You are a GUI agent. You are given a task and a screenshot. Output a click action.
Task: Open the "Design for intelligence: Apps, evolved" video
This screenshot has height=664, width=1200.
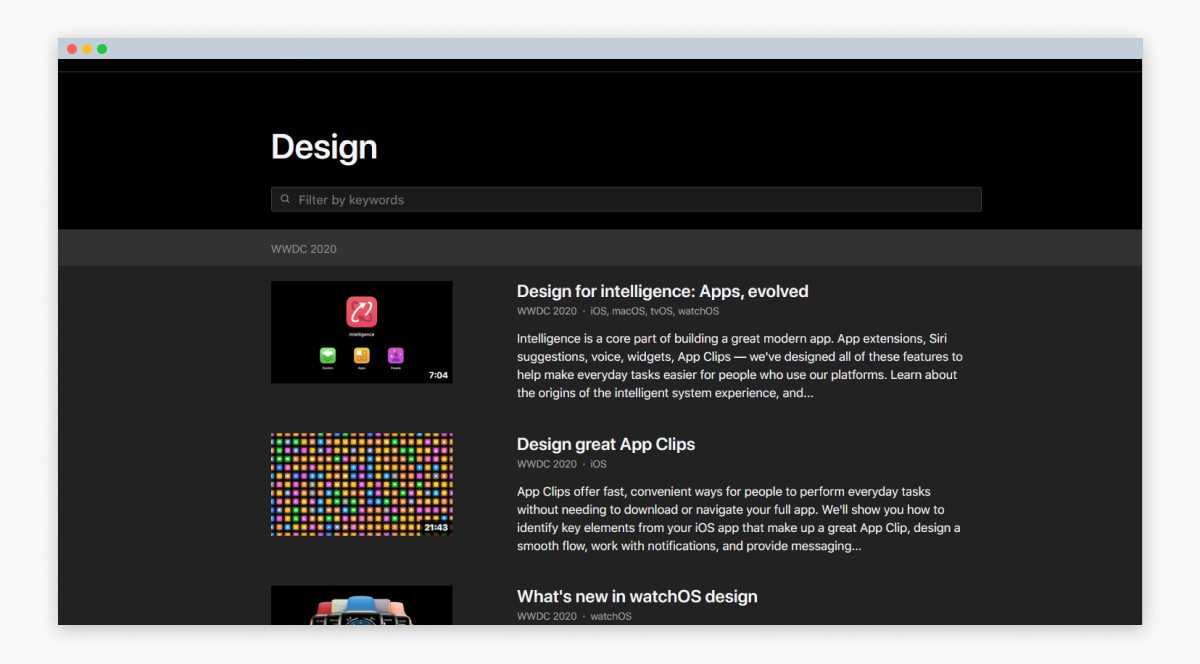coord(662,291)
